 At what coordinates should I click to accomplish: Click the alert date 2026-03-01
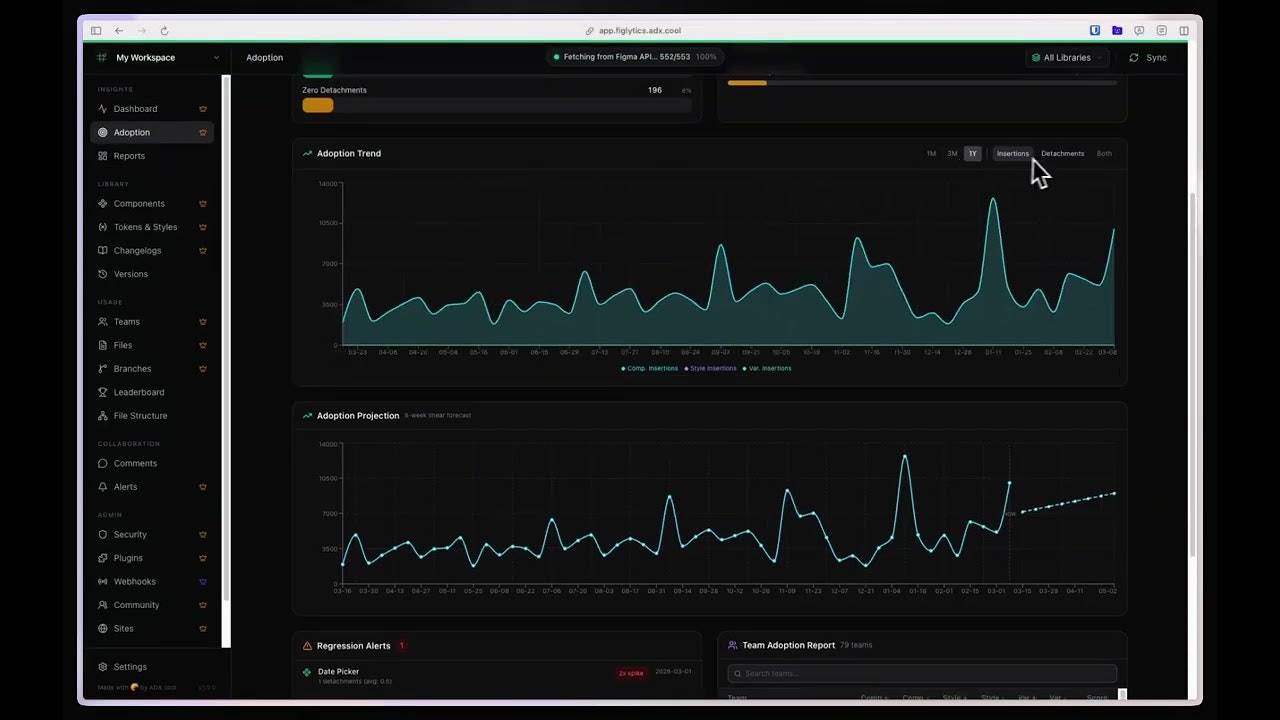point(672,672)
